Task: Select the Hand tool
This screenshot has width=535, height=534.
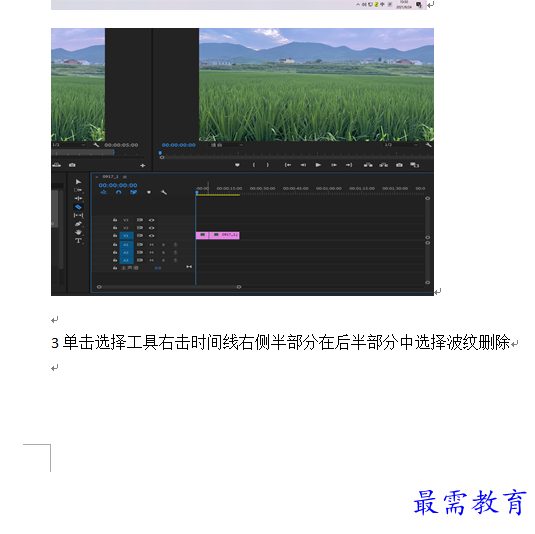Action: 78,232
